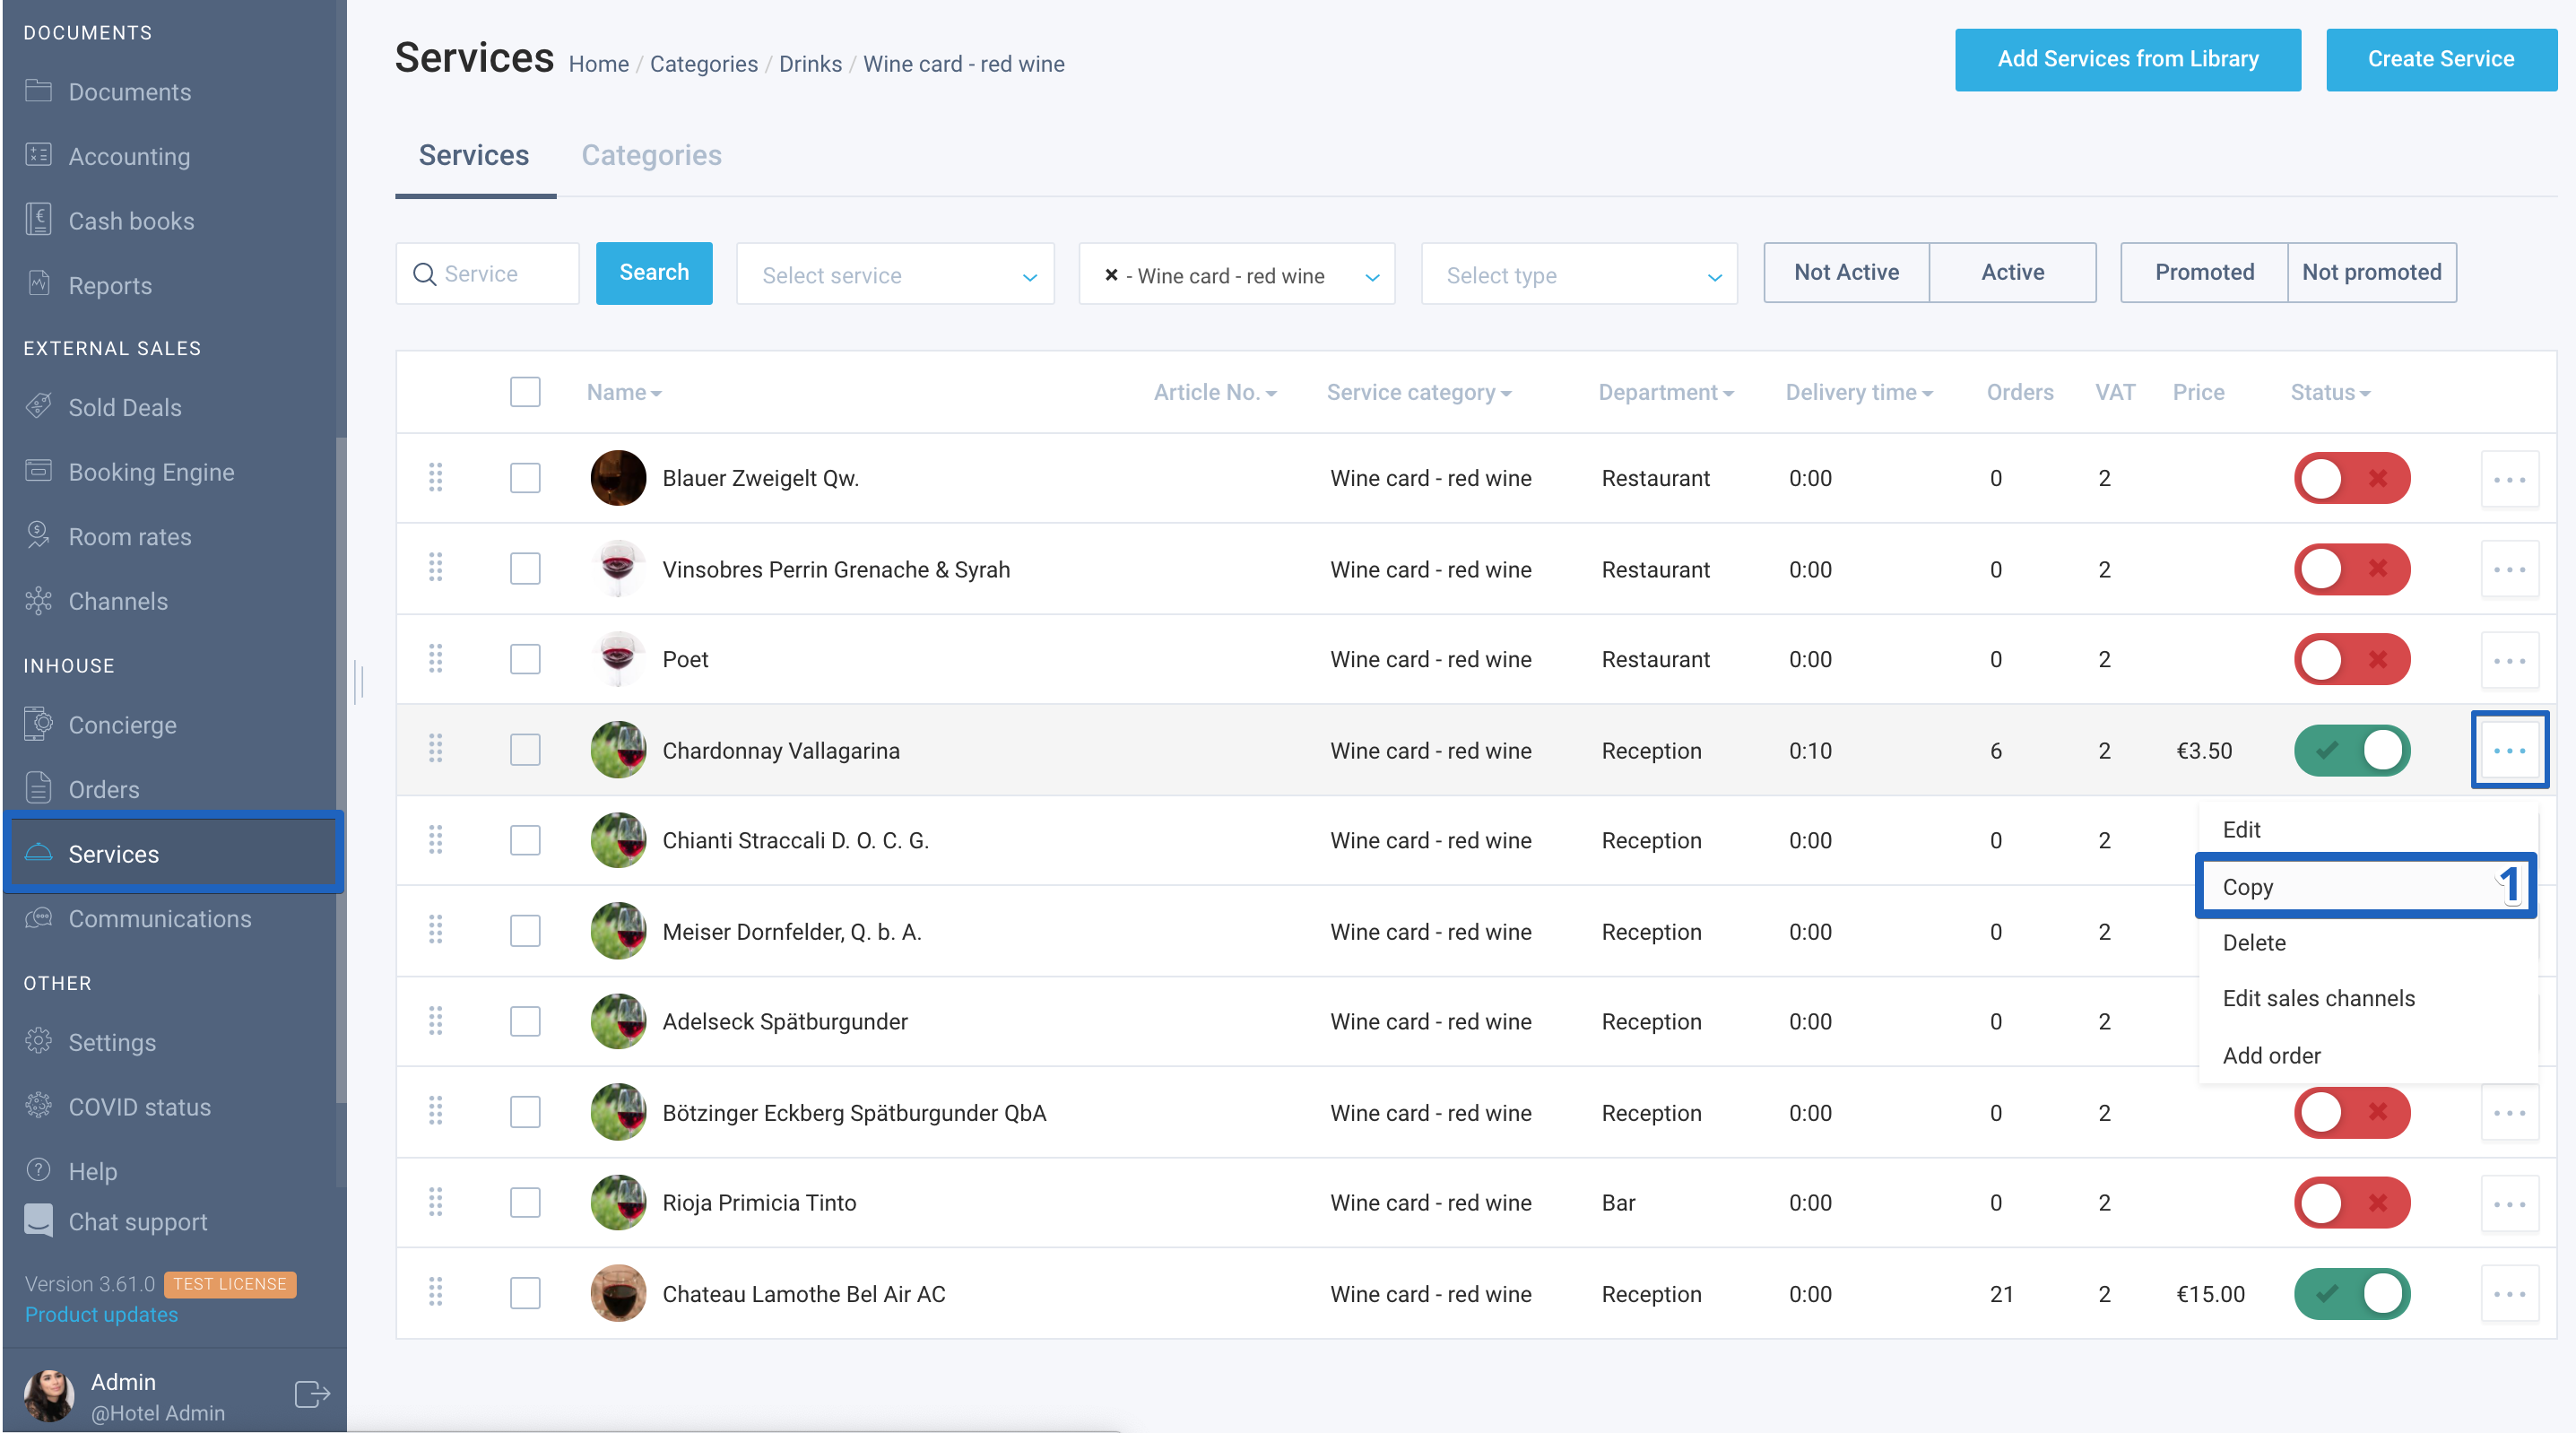Click the logout icon next to Admin

tap(312, 1394)
